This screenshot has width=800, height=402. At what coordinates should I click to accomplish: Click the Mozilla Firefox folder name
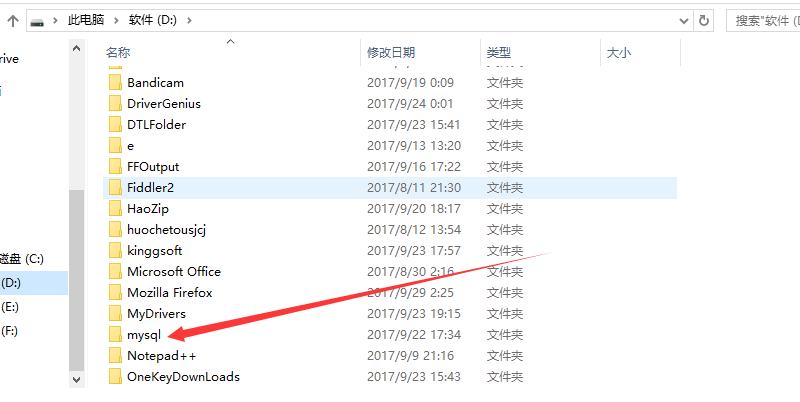point(170,292)
